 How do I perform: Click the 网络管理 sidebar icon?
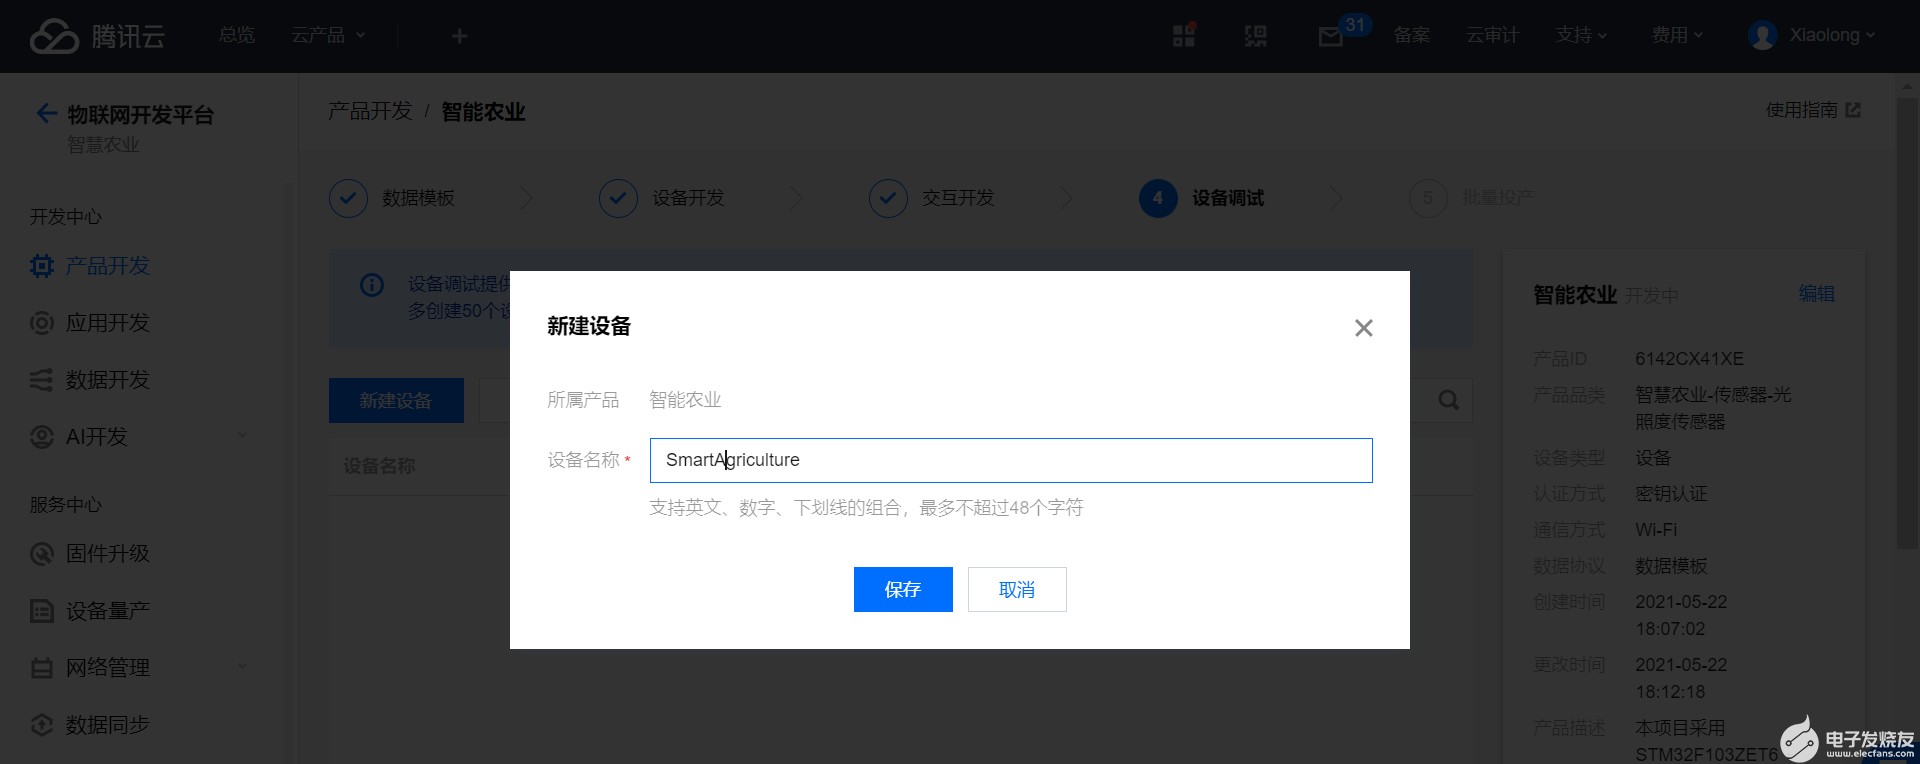[42, 668]
